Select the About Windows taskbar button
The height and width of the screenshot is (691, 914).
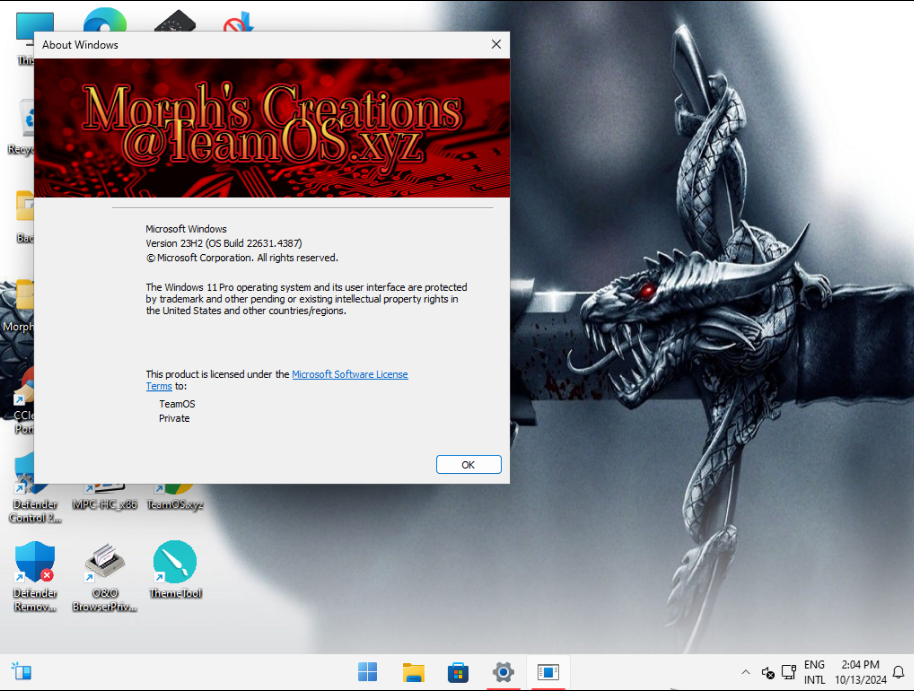tap(548, 672)
